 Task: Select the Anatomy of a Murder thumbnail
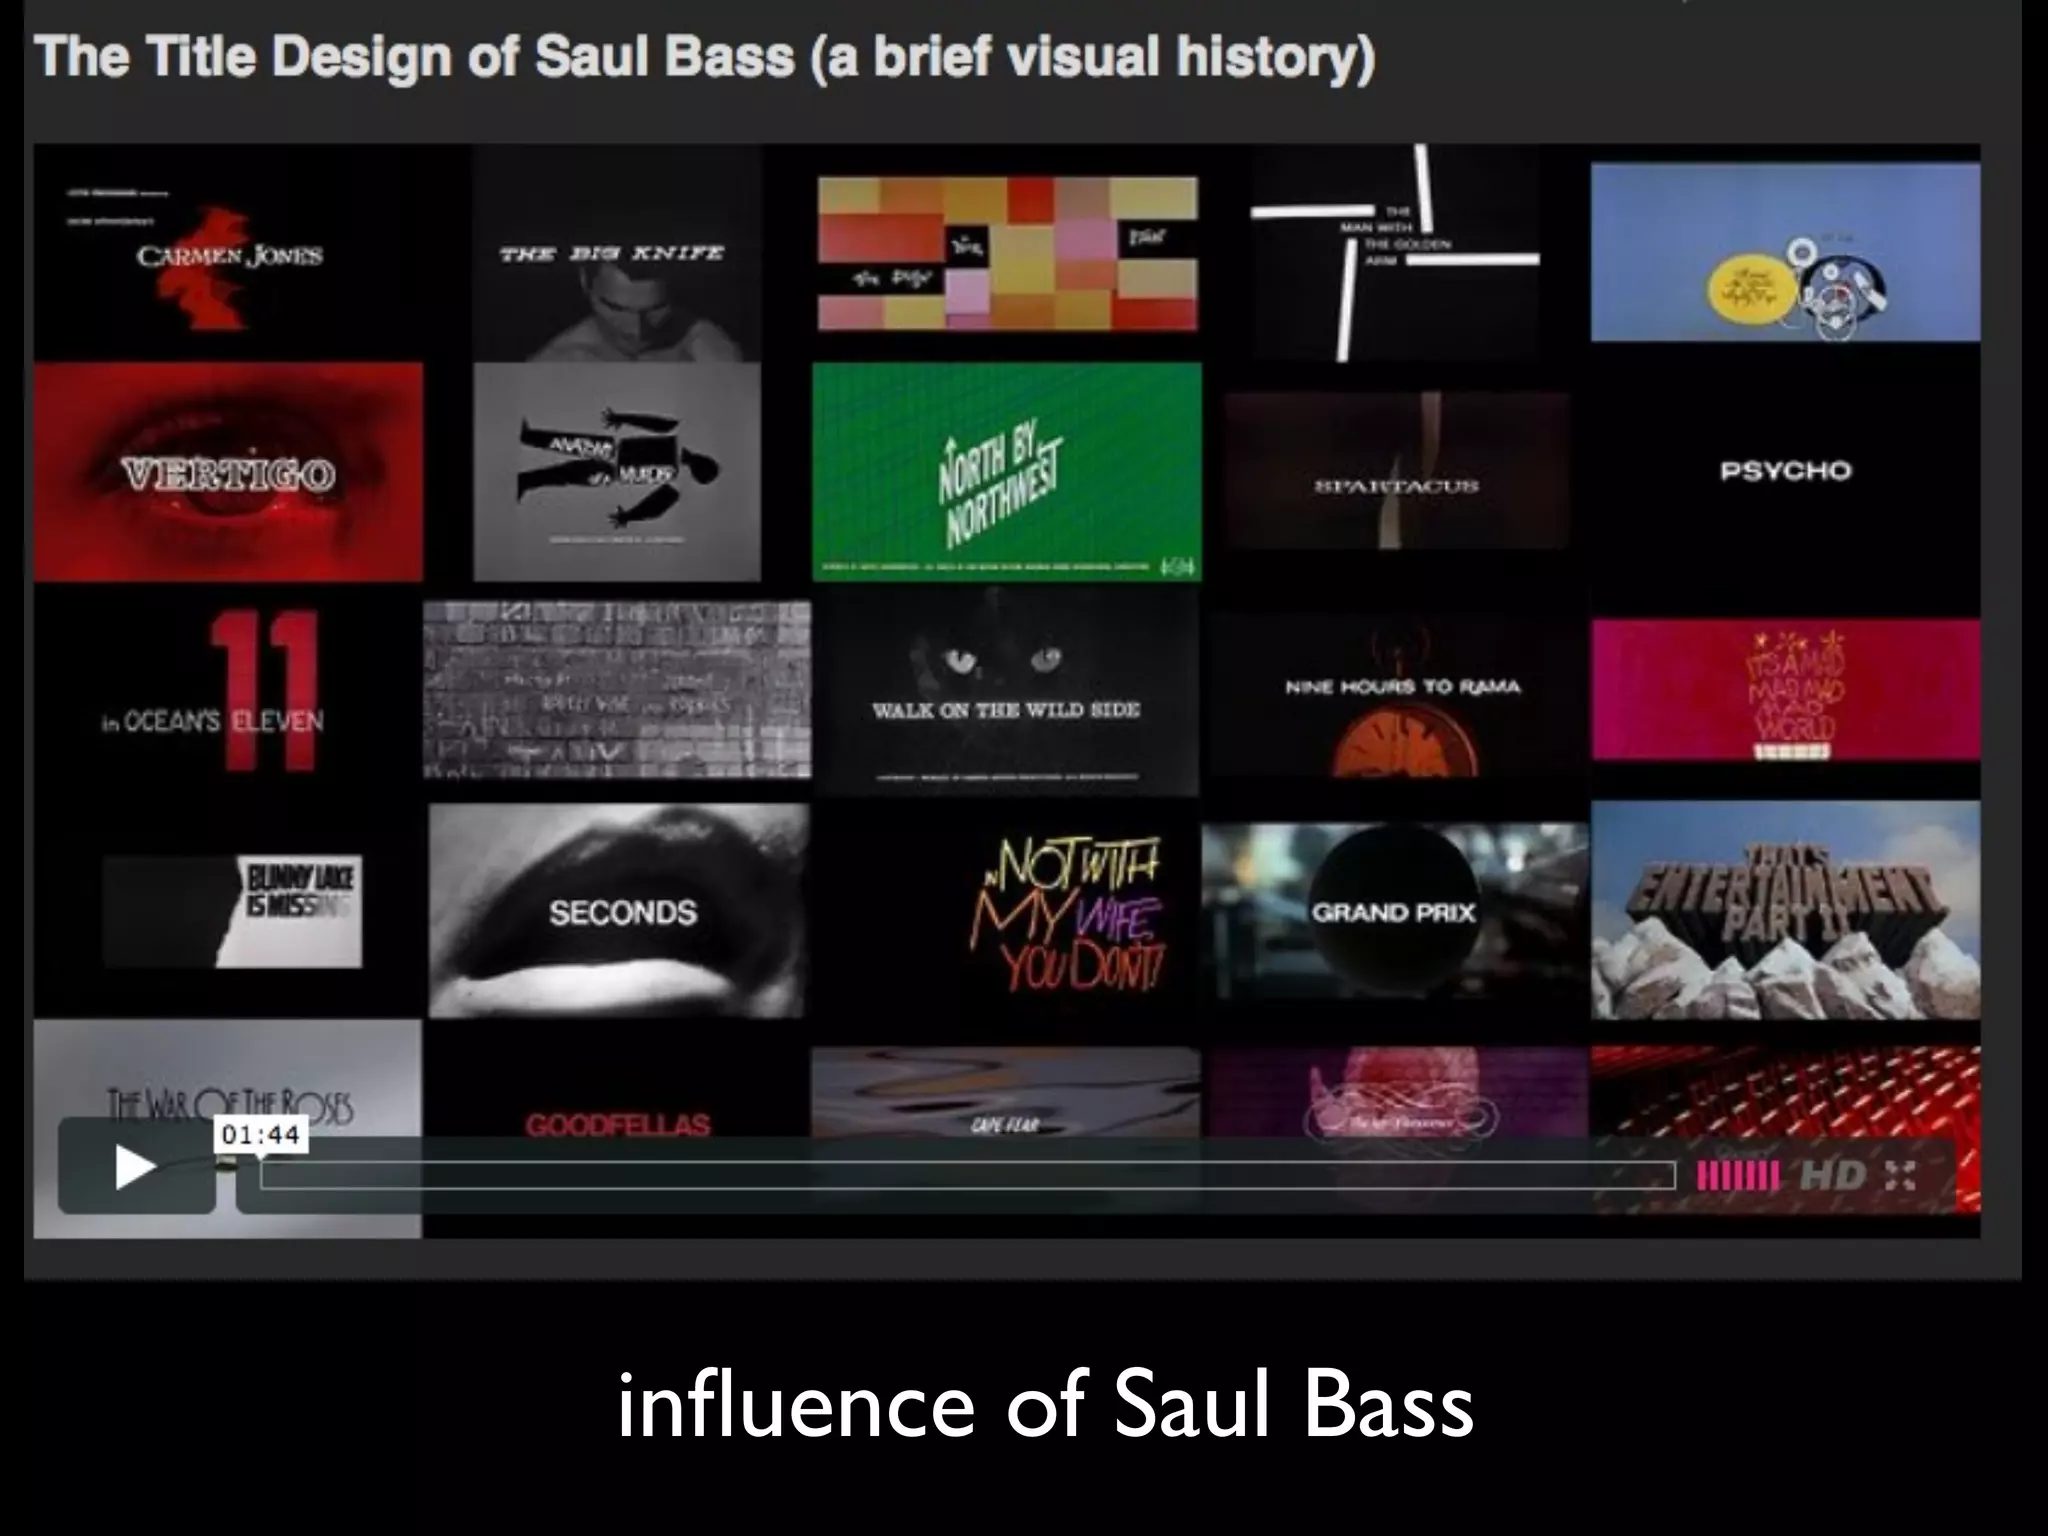(617, 471)
